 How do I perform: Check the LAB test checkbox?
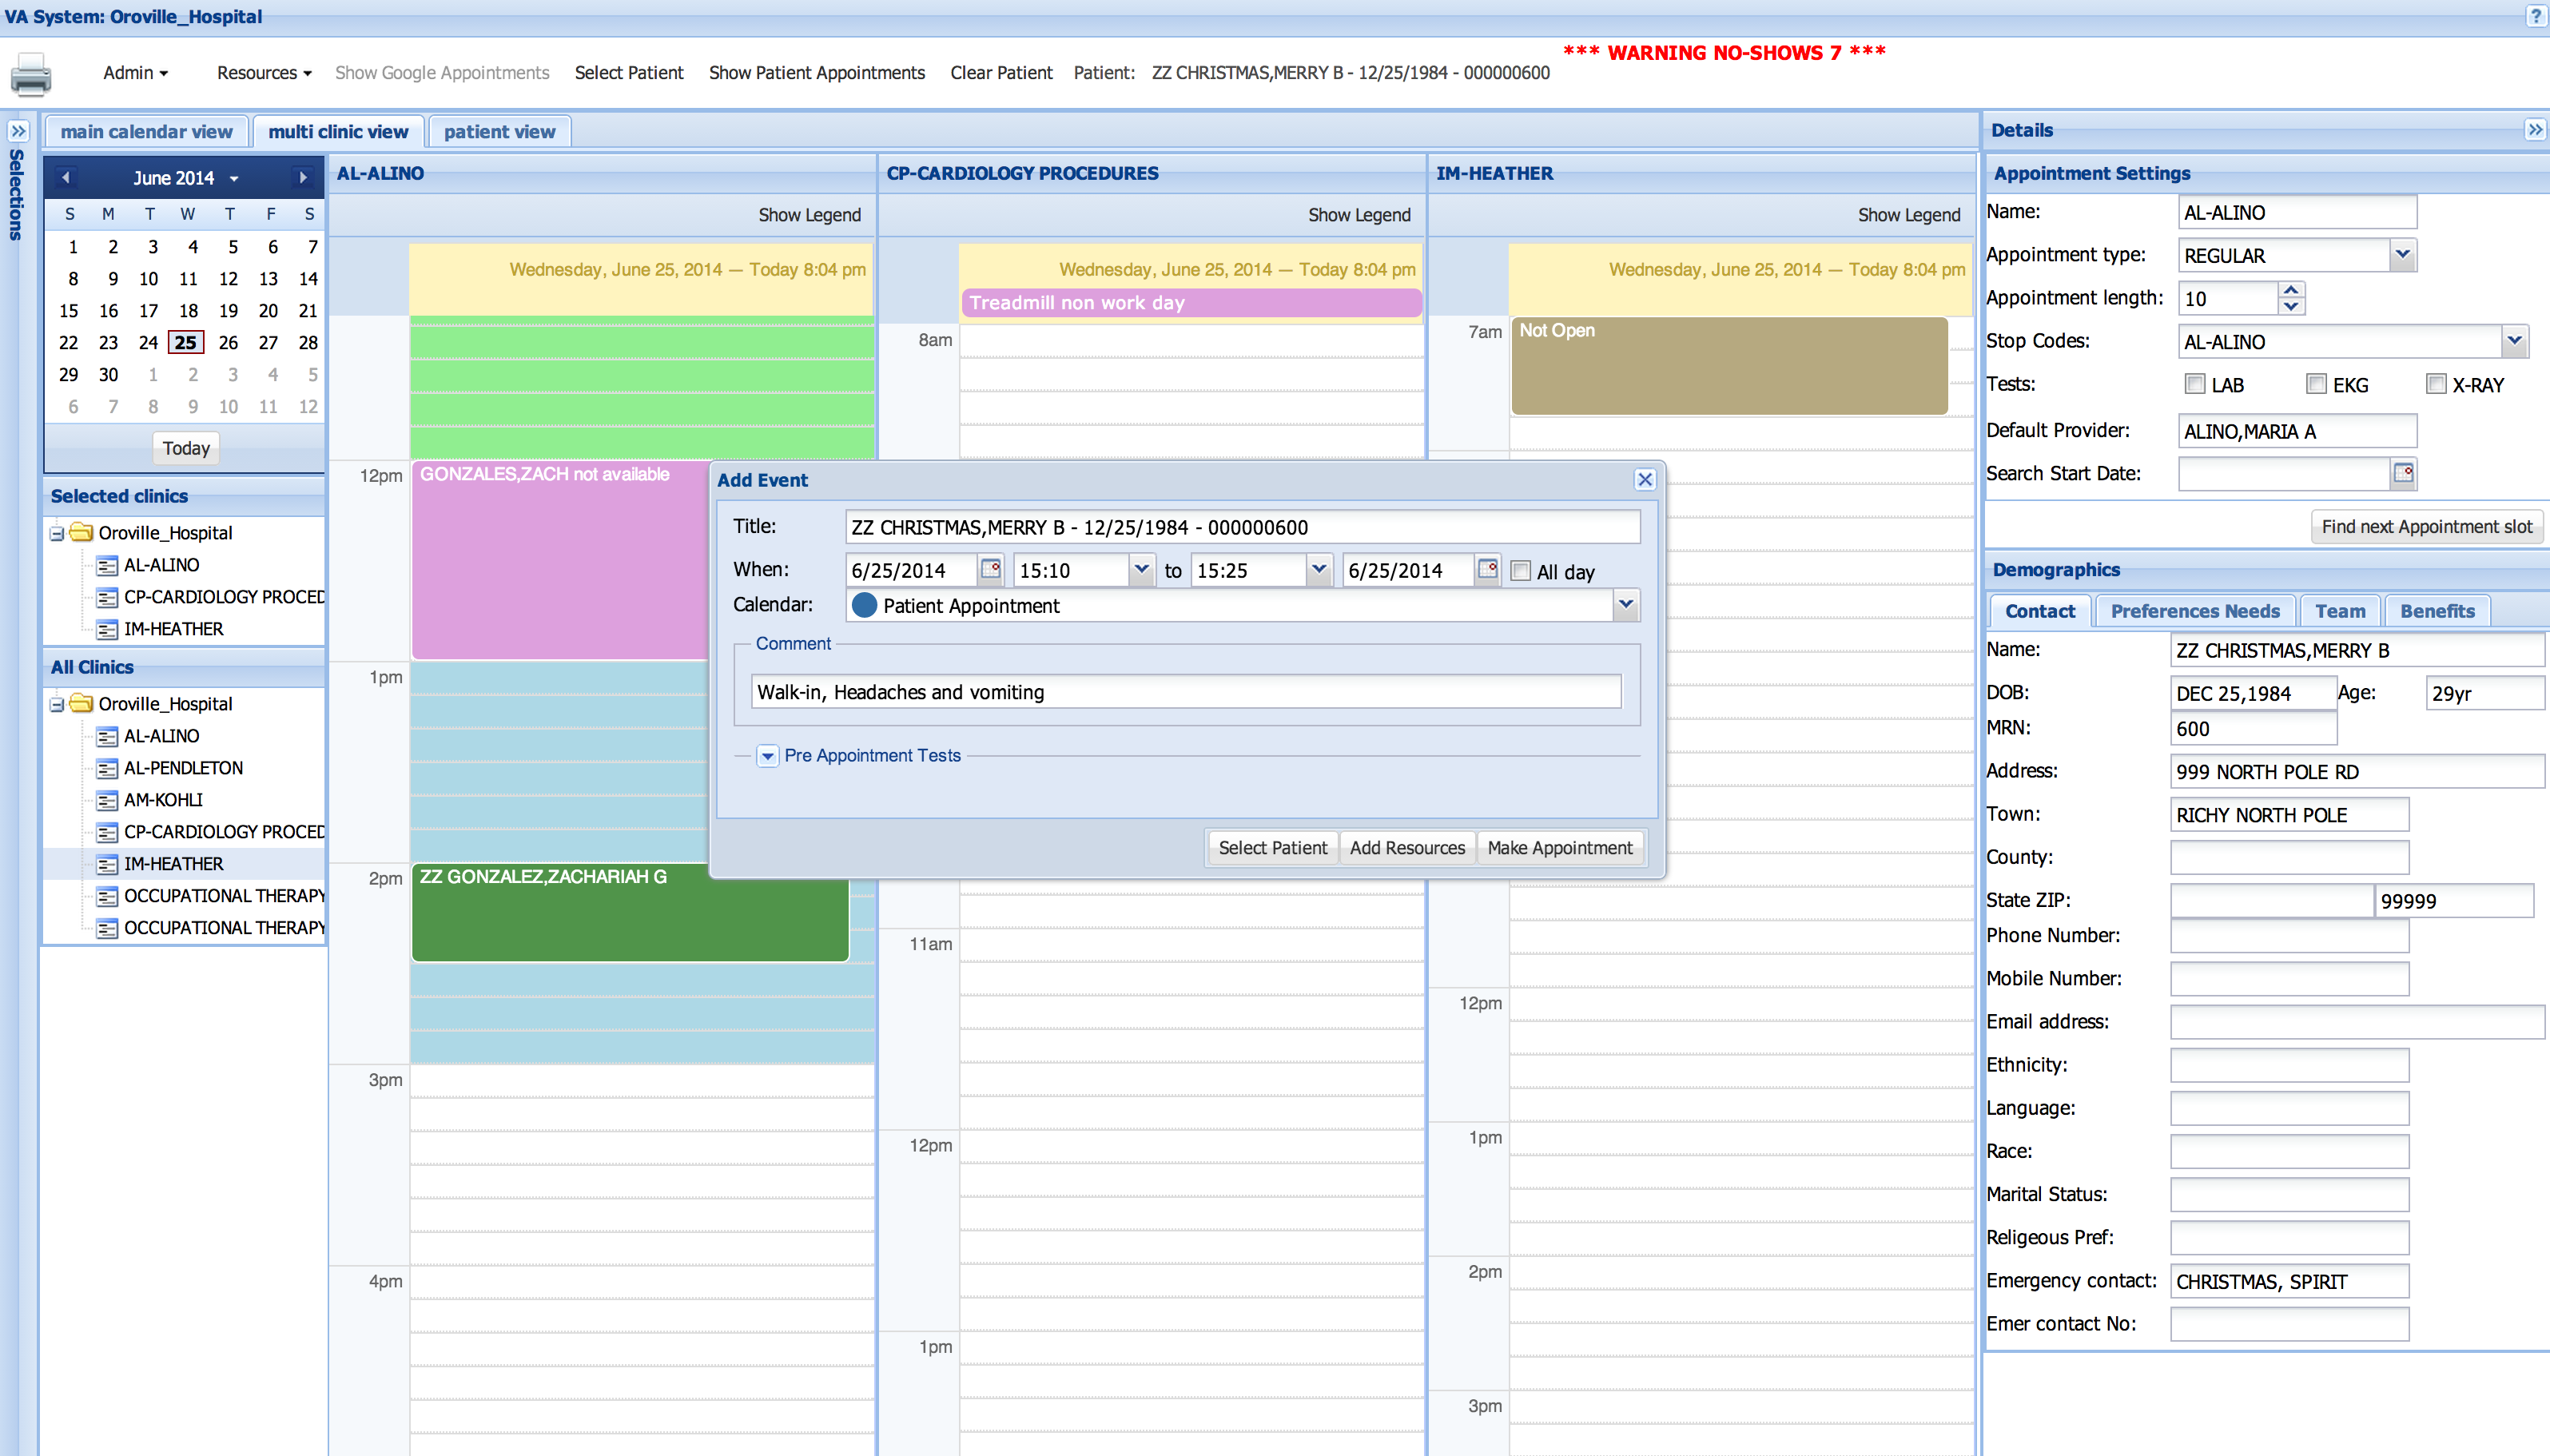point(2195,384)
